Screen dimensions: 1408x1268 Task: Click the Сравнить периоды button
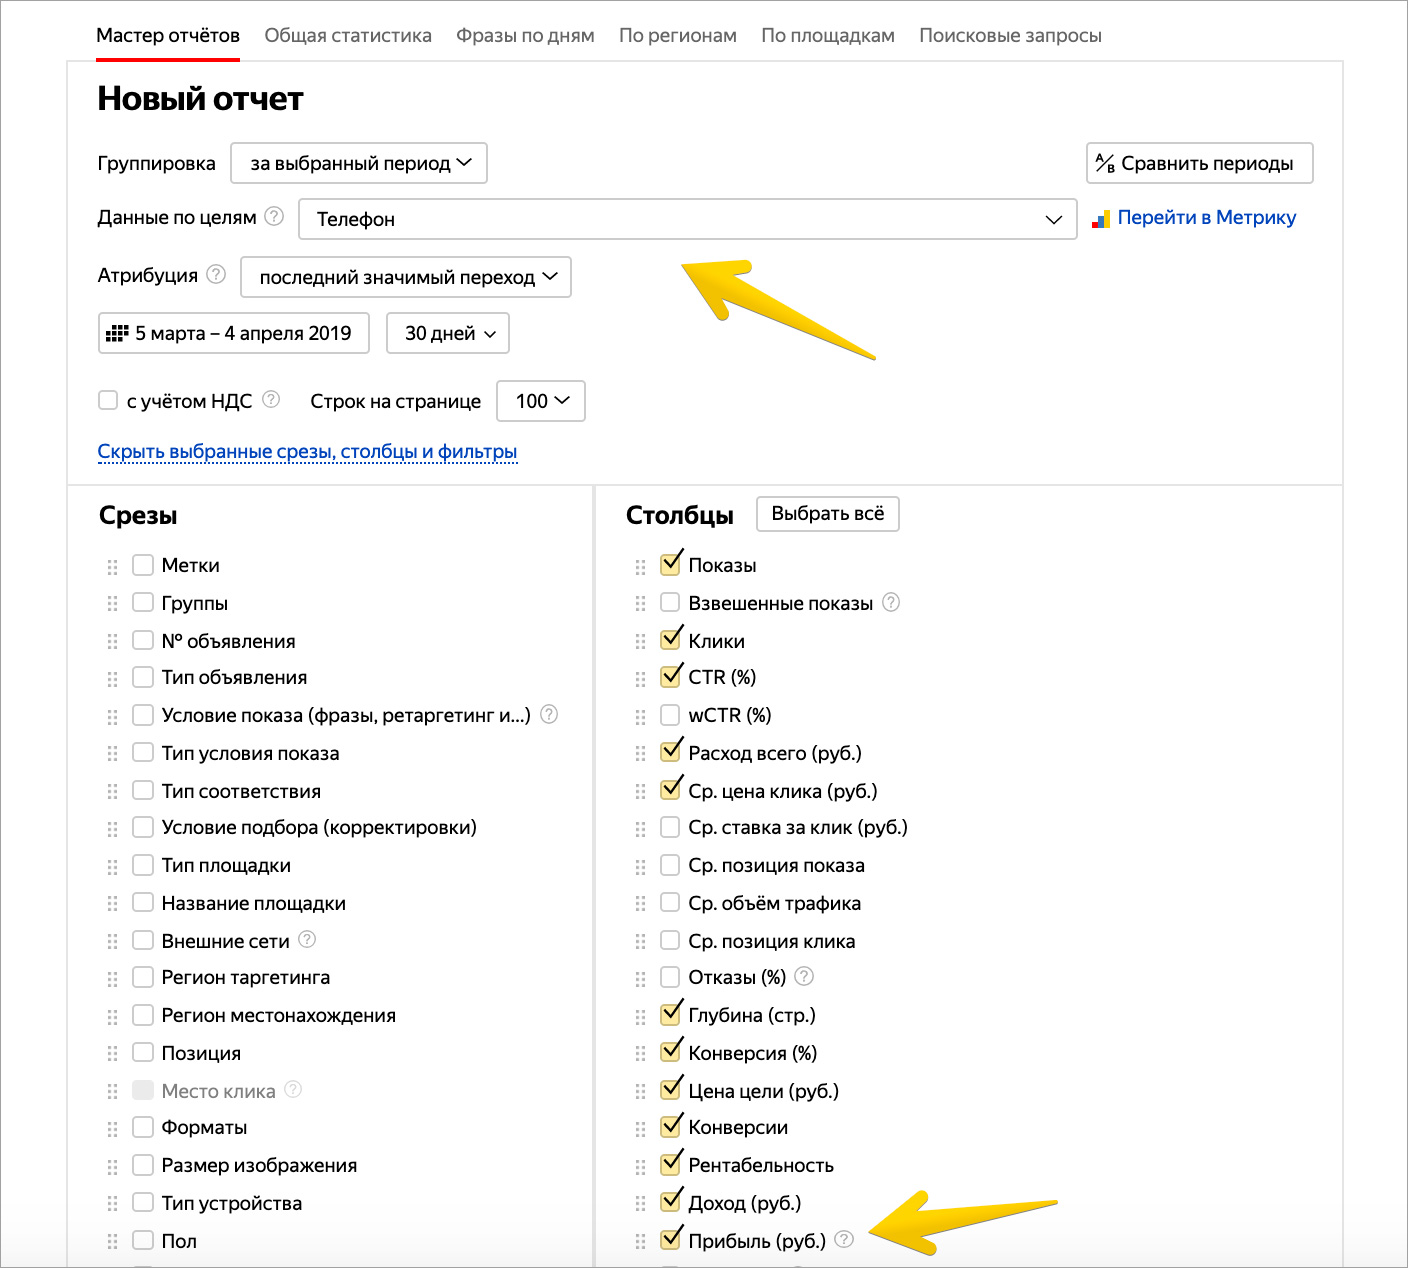point(1199,163)
